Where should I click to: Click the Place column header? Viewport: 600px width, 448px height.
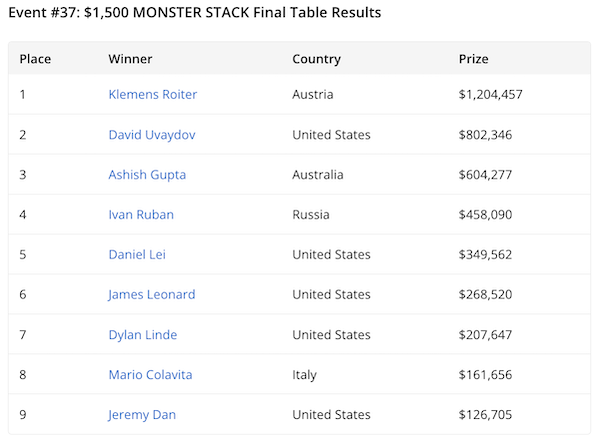coord(35,59)
